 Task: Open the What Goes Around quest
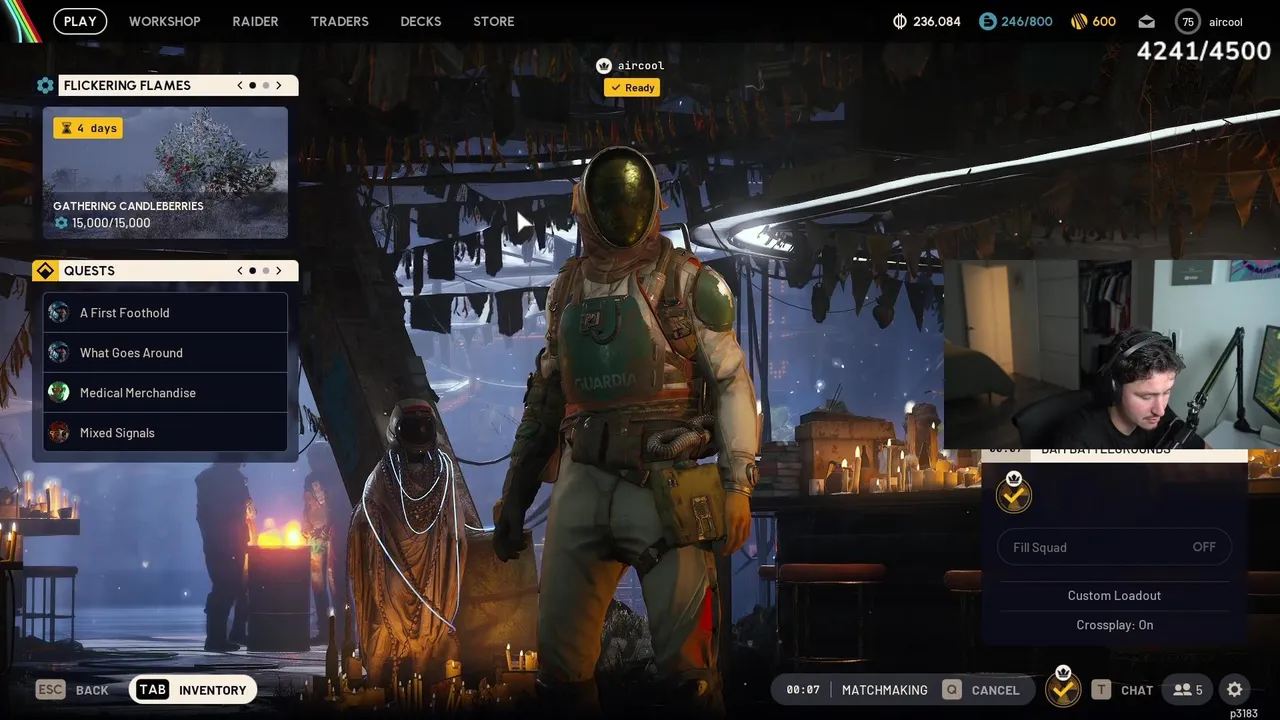165,353
